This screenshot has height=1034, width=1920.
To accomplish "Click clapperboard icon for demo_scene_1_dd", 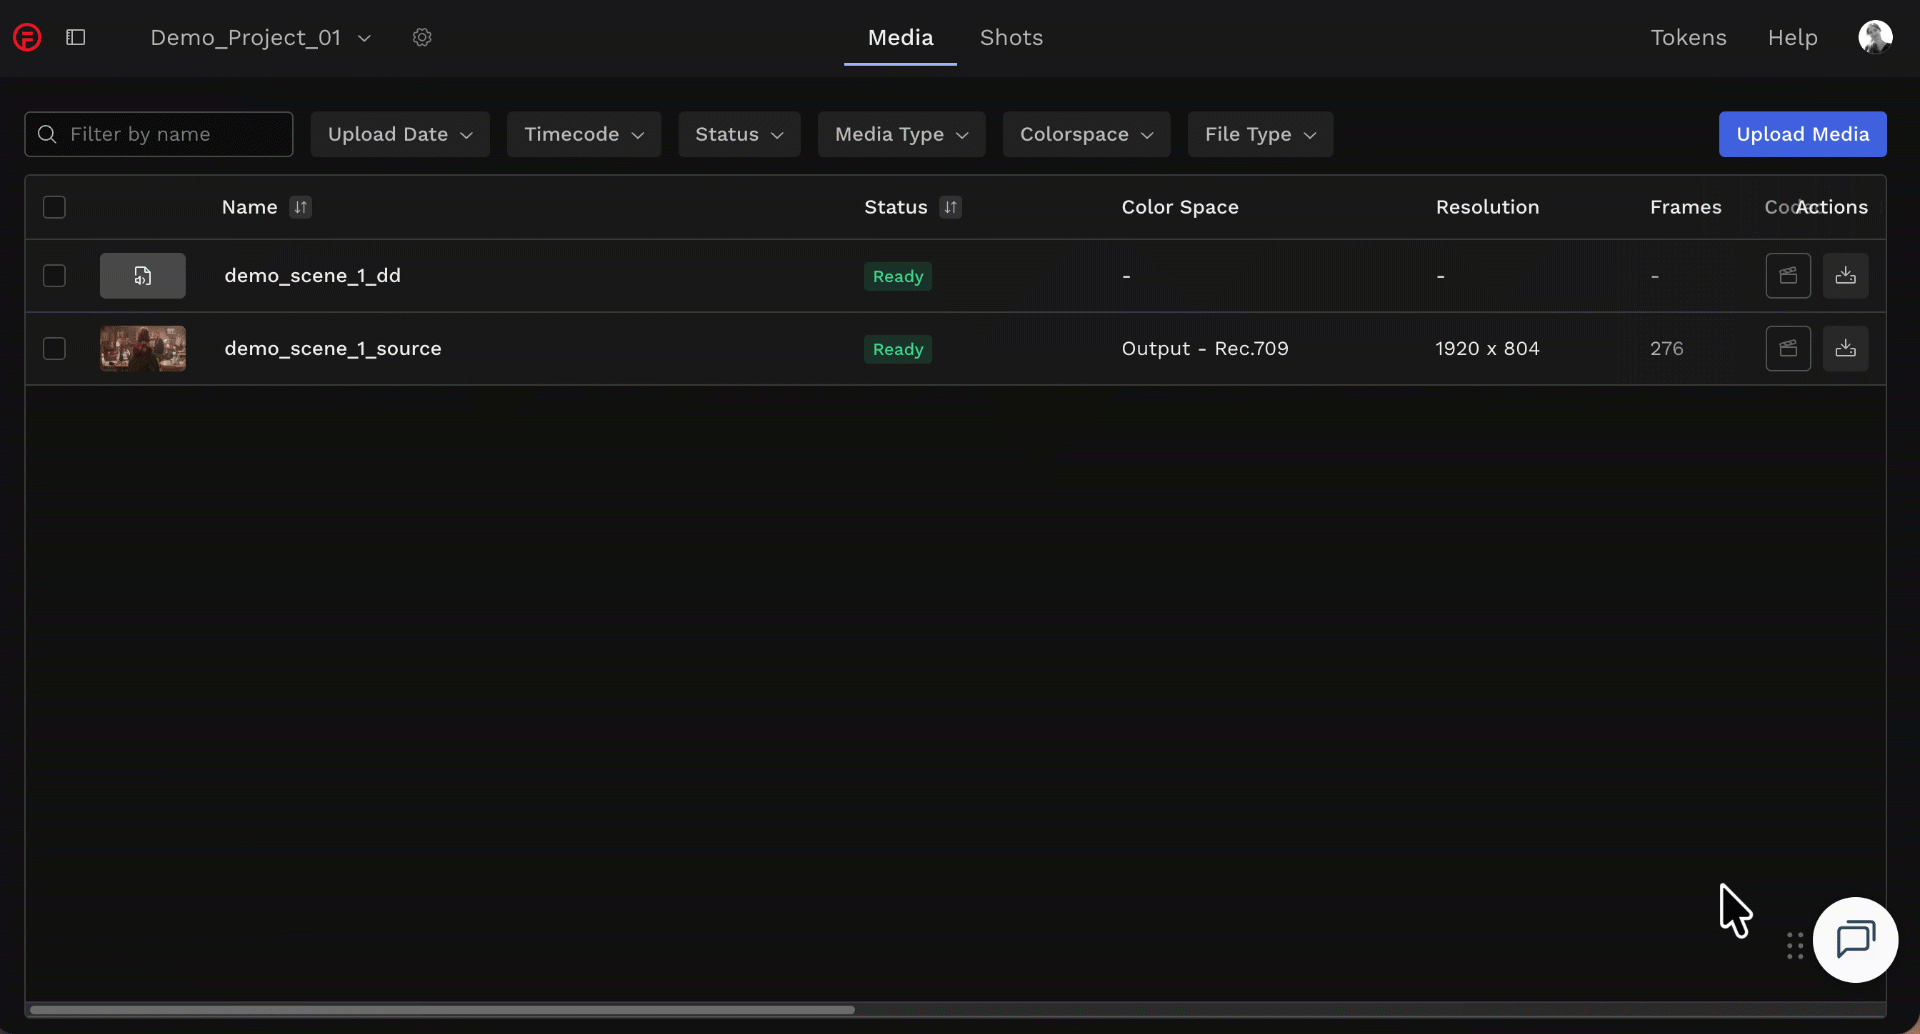I will 1788,276.
